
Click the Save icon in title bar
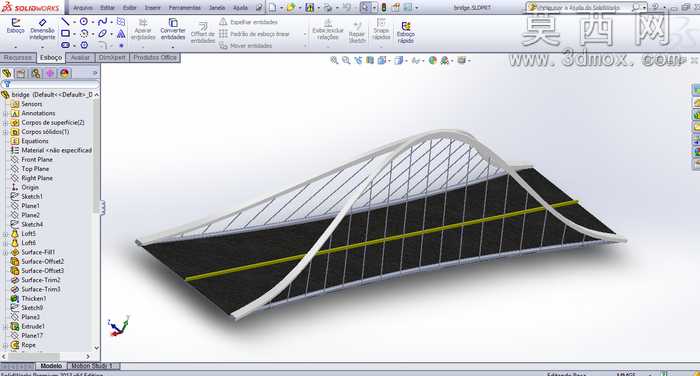point(309,8)
